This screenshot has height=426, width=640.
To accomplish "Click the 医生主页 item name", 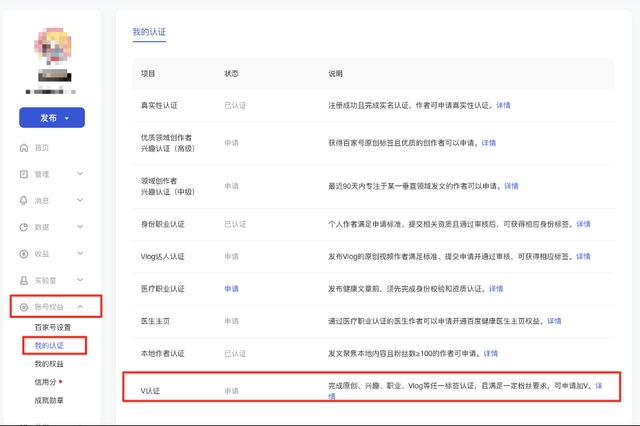I will point(155,321).
